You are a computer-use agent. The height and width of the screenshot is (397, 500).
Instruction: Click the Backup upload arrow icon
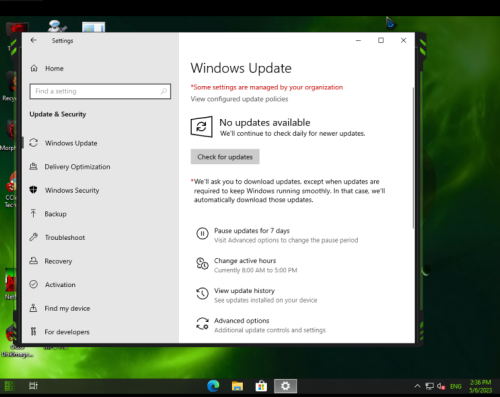[33, 213]
